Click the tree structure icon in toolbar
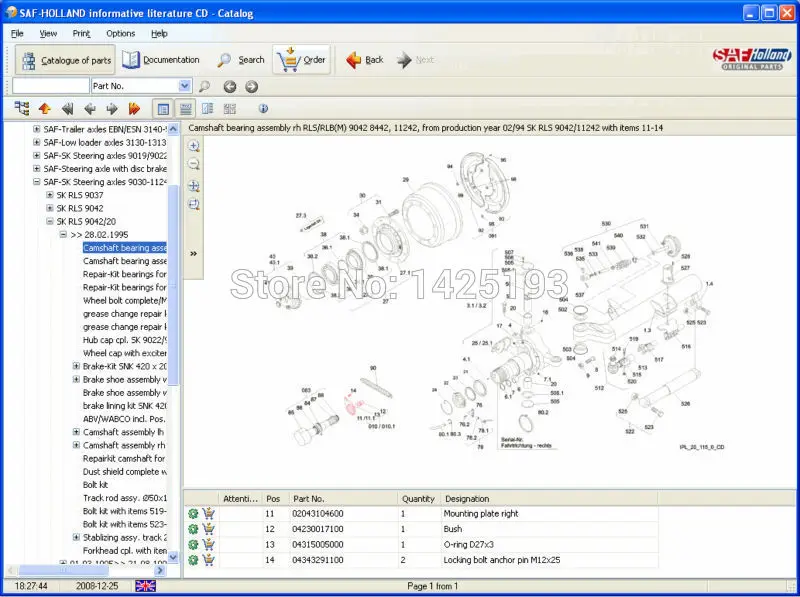 [x=22, y=109]
